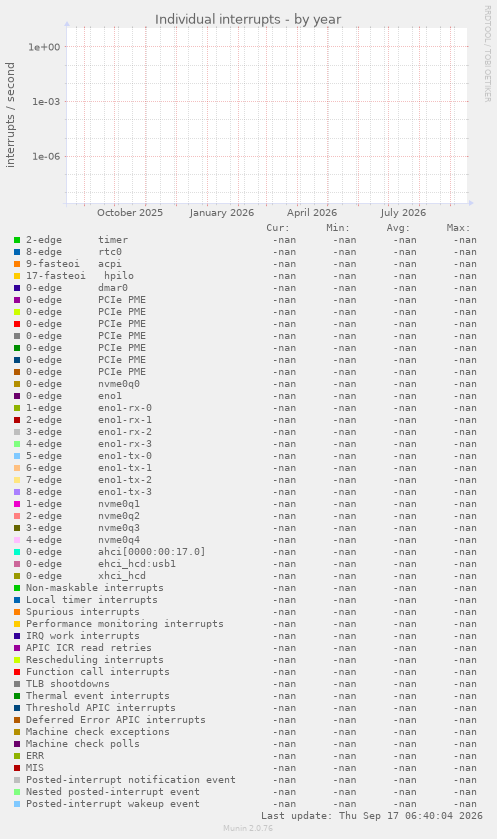This screenshot has height=839, width=497.
Task: Click the cyan swatch beside ahci[0000:00:17.0]
Action: [x=17, y=552]
